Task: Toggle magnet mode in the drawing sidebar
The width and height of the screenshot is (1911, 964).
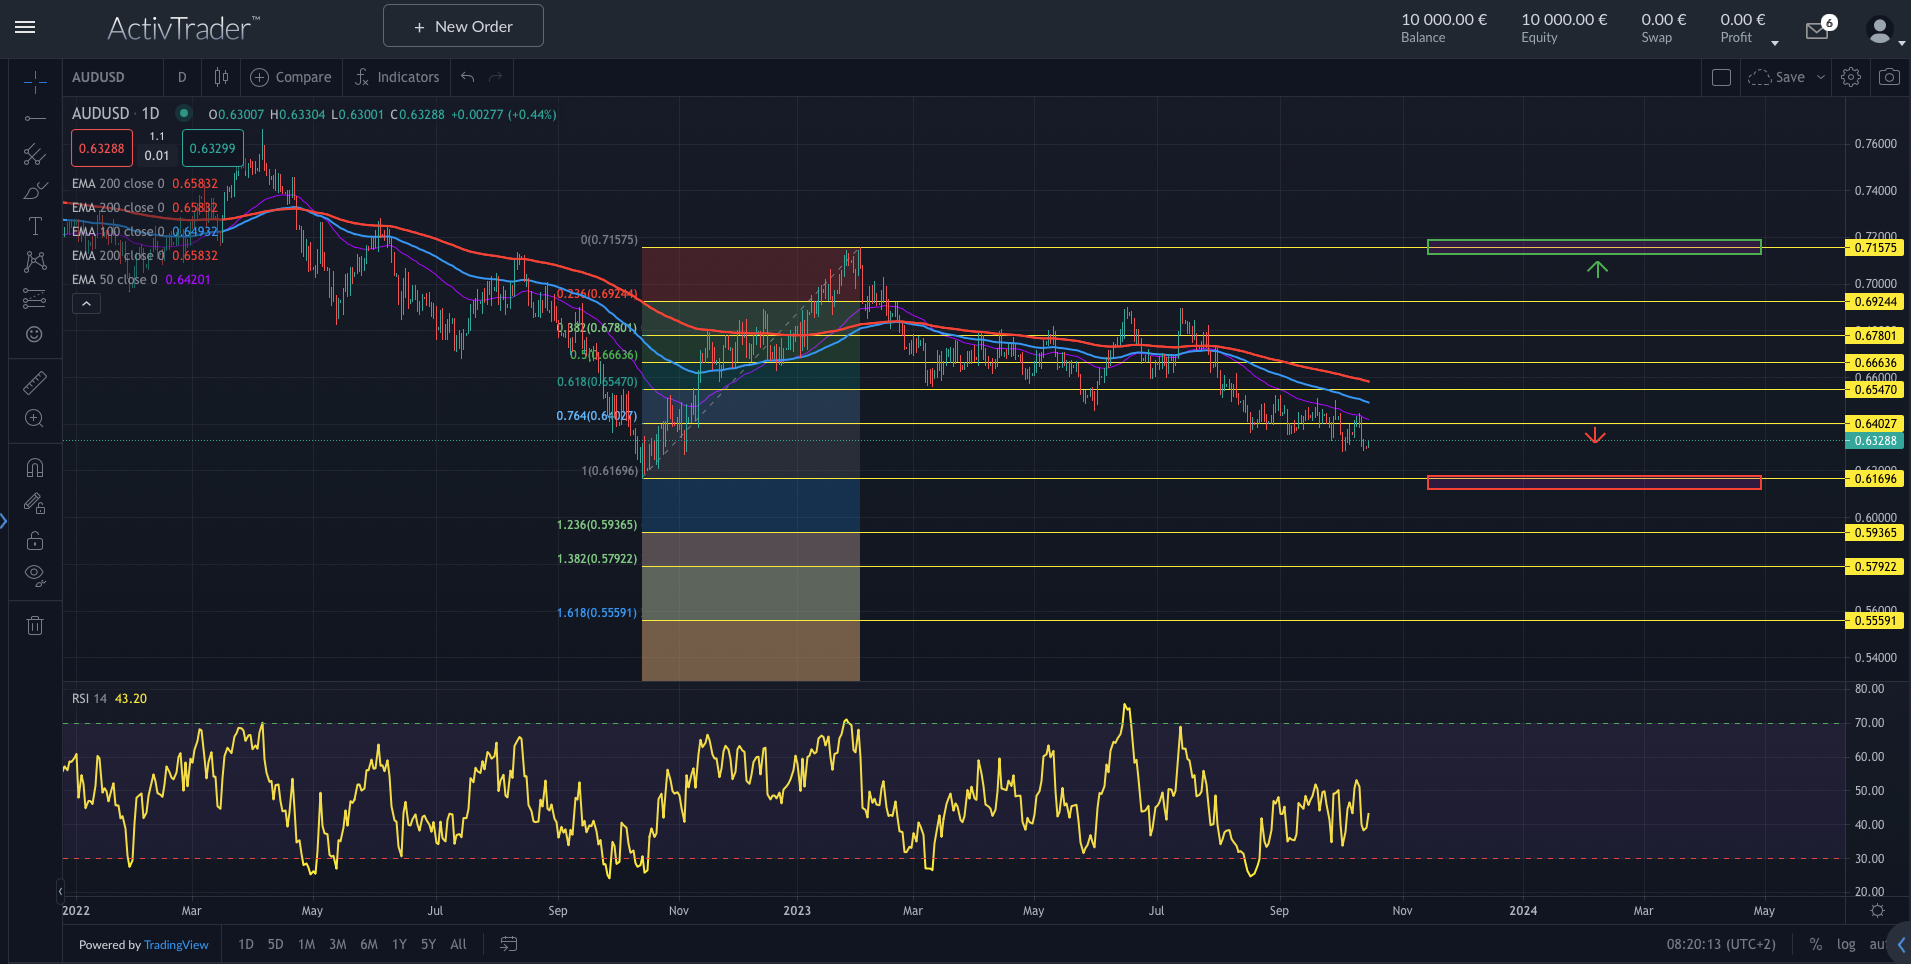Action: pyautogui.click(x=35, y=467)
